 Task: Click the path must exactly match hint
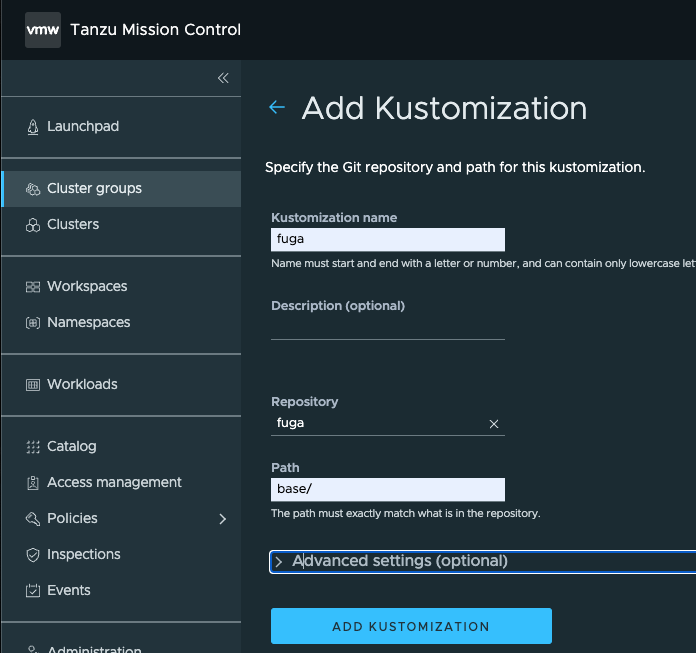pos(405,514)
